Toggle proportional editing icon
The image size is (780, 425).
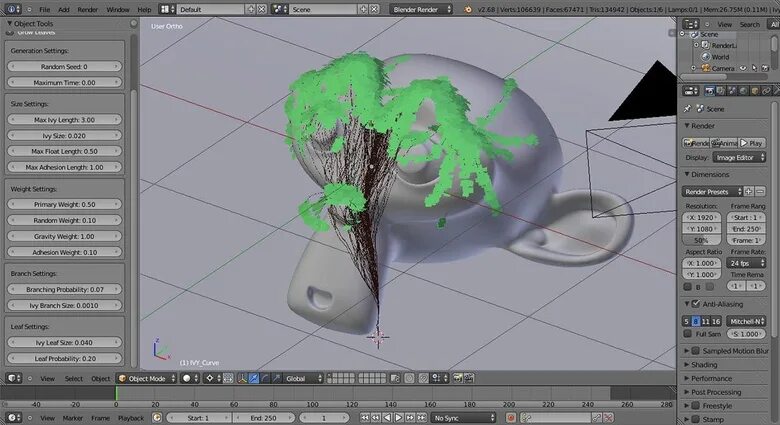click(x=409, y=378)
